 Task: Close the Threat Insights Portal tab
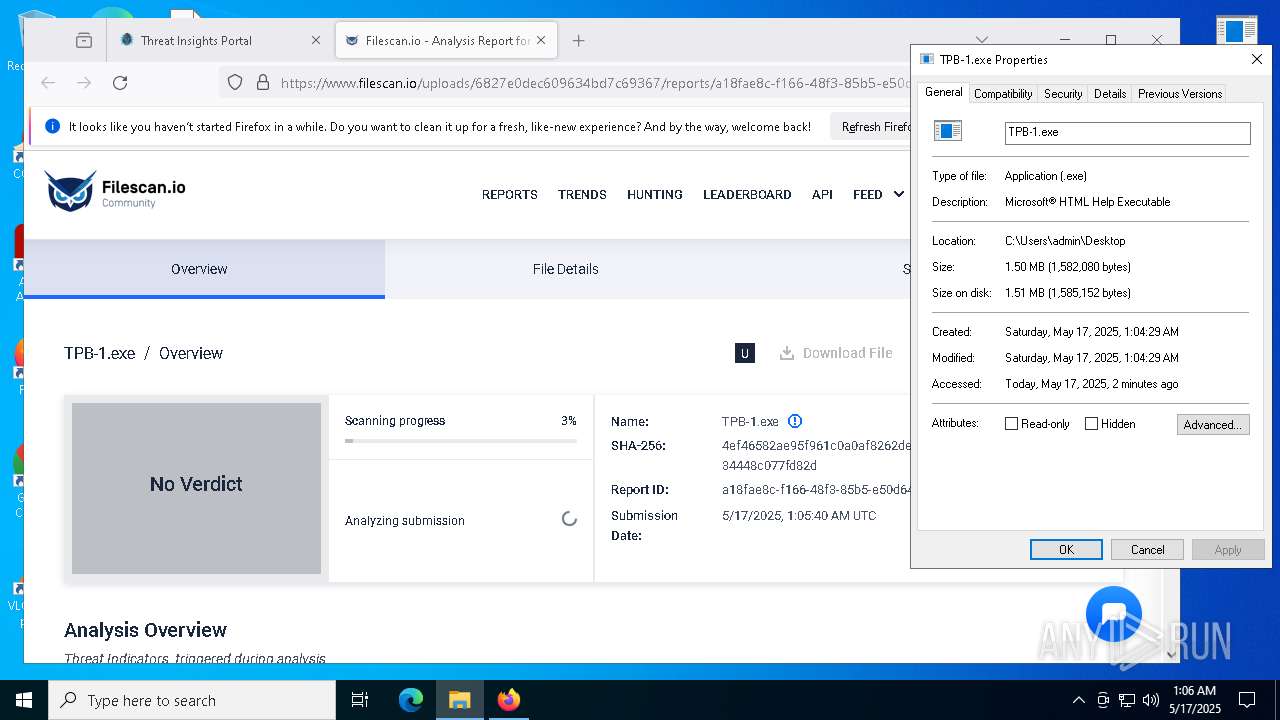click(x=316, y=41)
